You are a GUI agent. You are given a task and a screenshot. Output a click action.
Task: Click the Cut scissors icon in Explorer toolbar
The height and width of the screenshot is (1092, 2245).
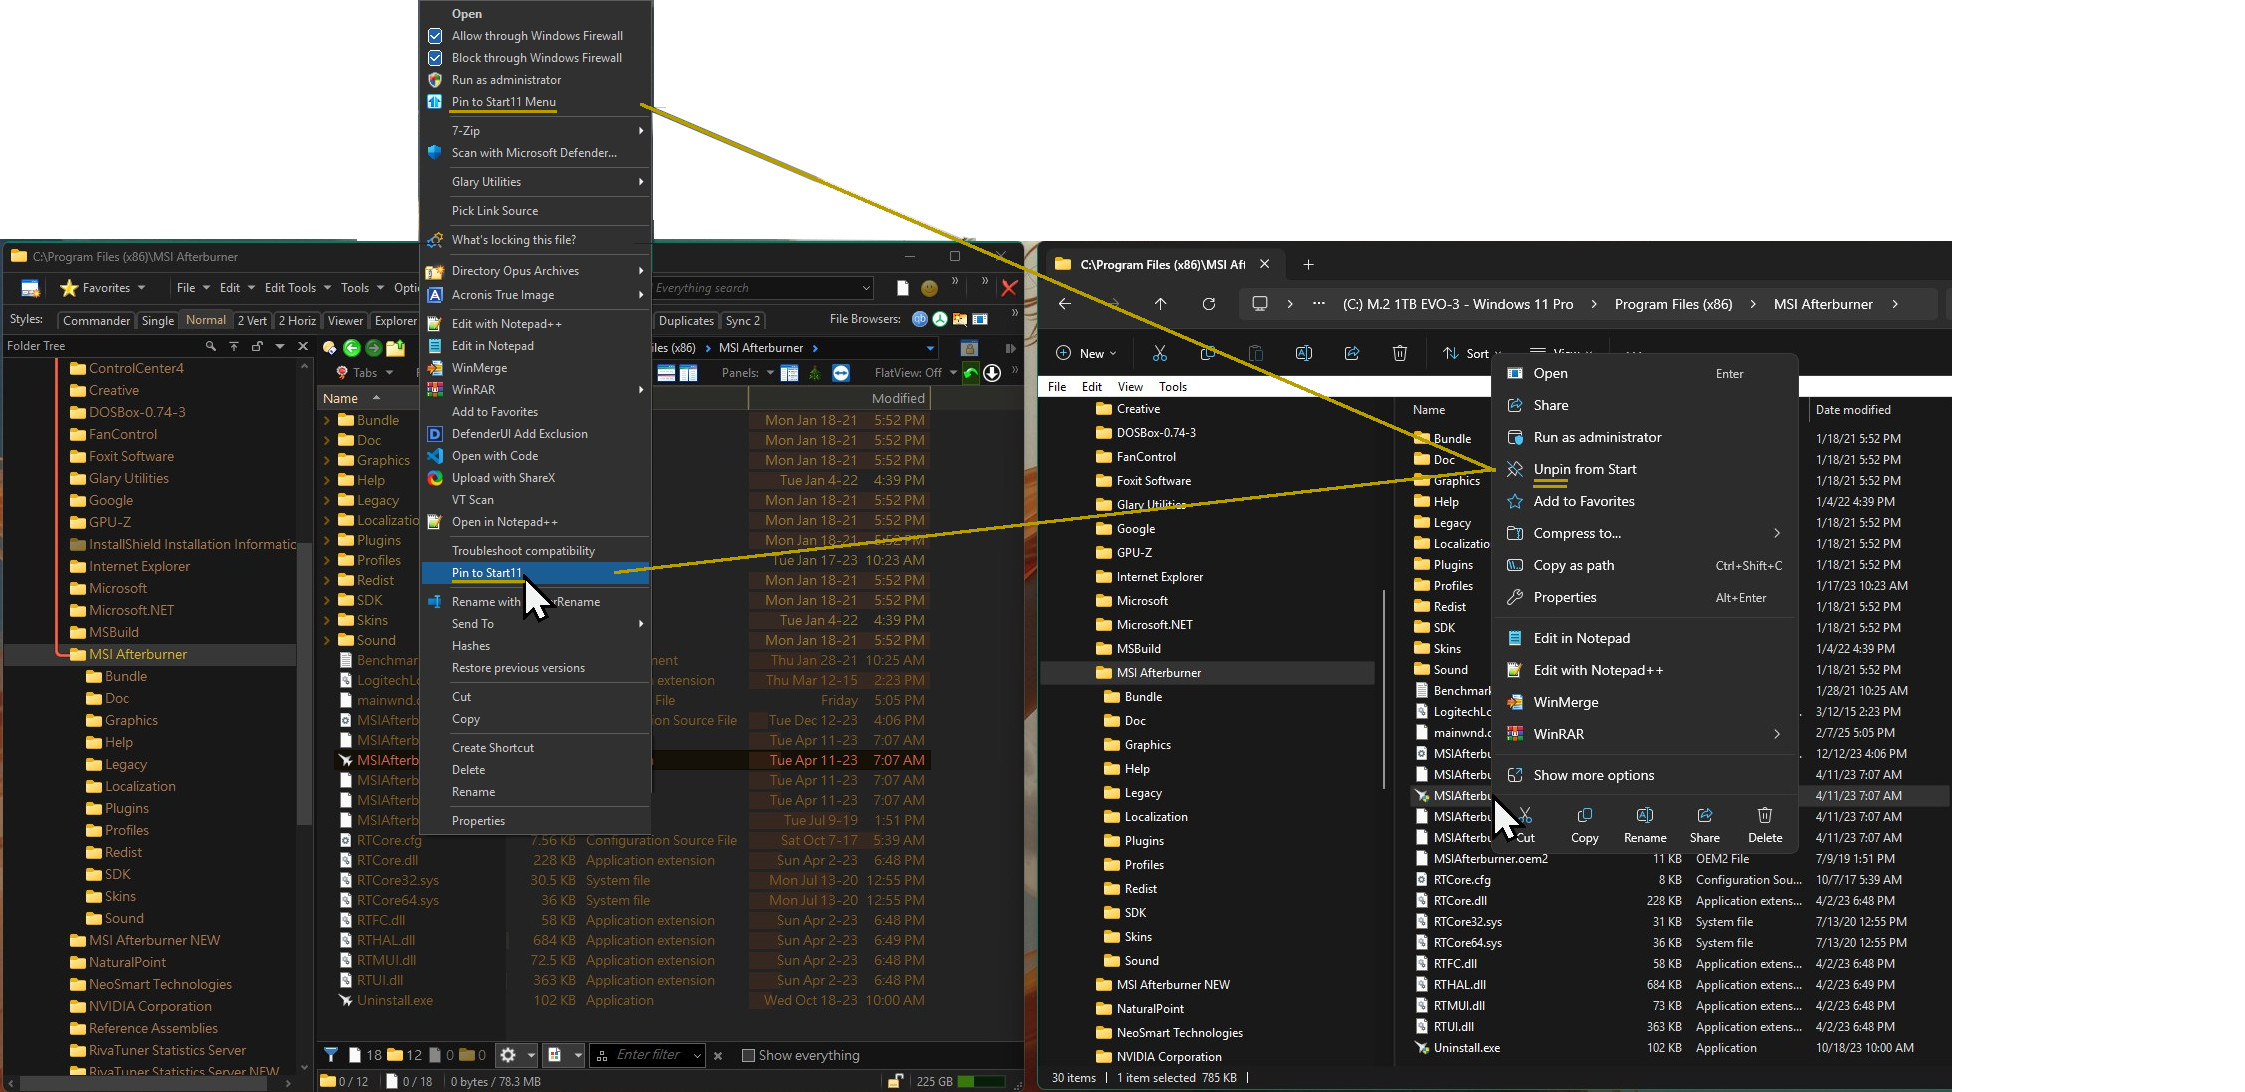[x=1159, y=353]
